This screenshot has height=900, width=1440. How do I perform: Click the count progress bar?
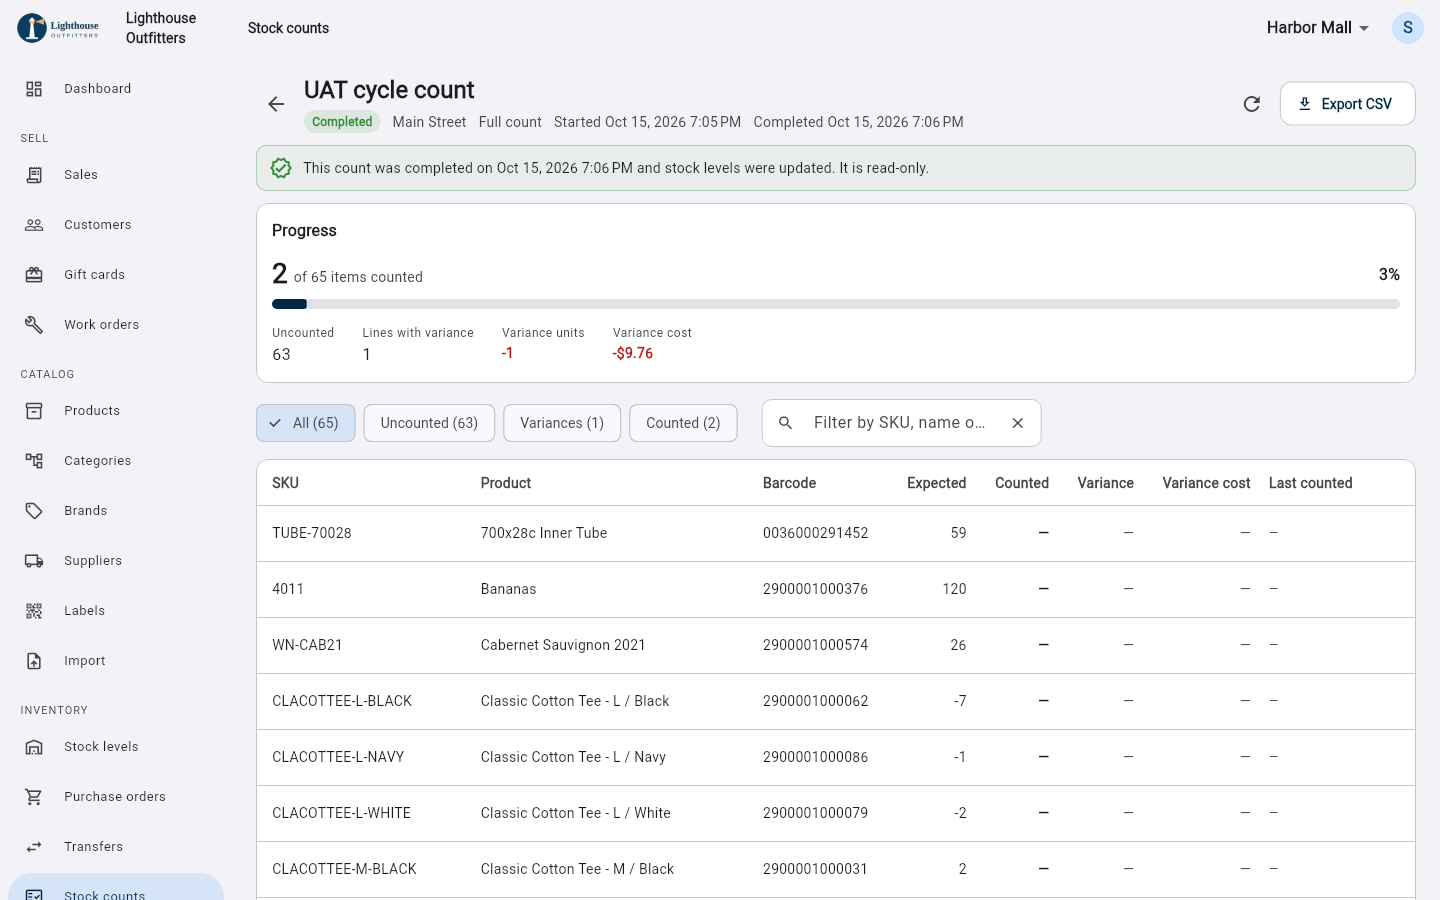coord(836,304)
